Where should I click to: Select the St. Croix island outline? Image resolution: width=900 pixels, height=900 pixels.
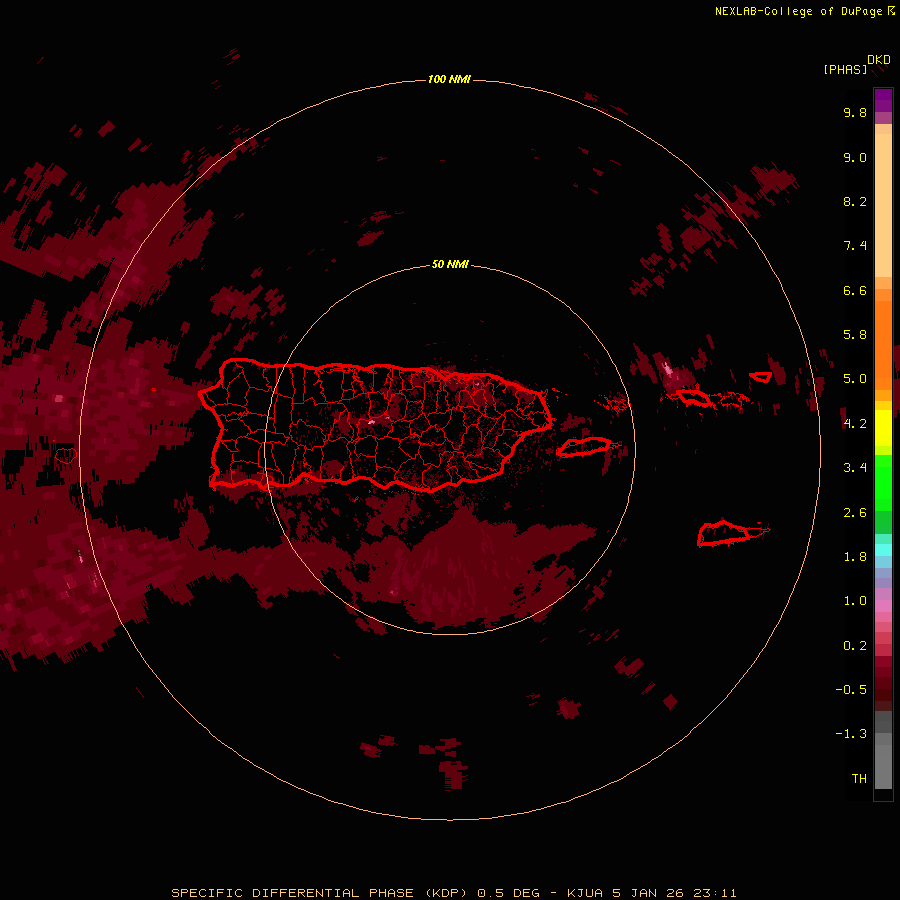point(724,534)
